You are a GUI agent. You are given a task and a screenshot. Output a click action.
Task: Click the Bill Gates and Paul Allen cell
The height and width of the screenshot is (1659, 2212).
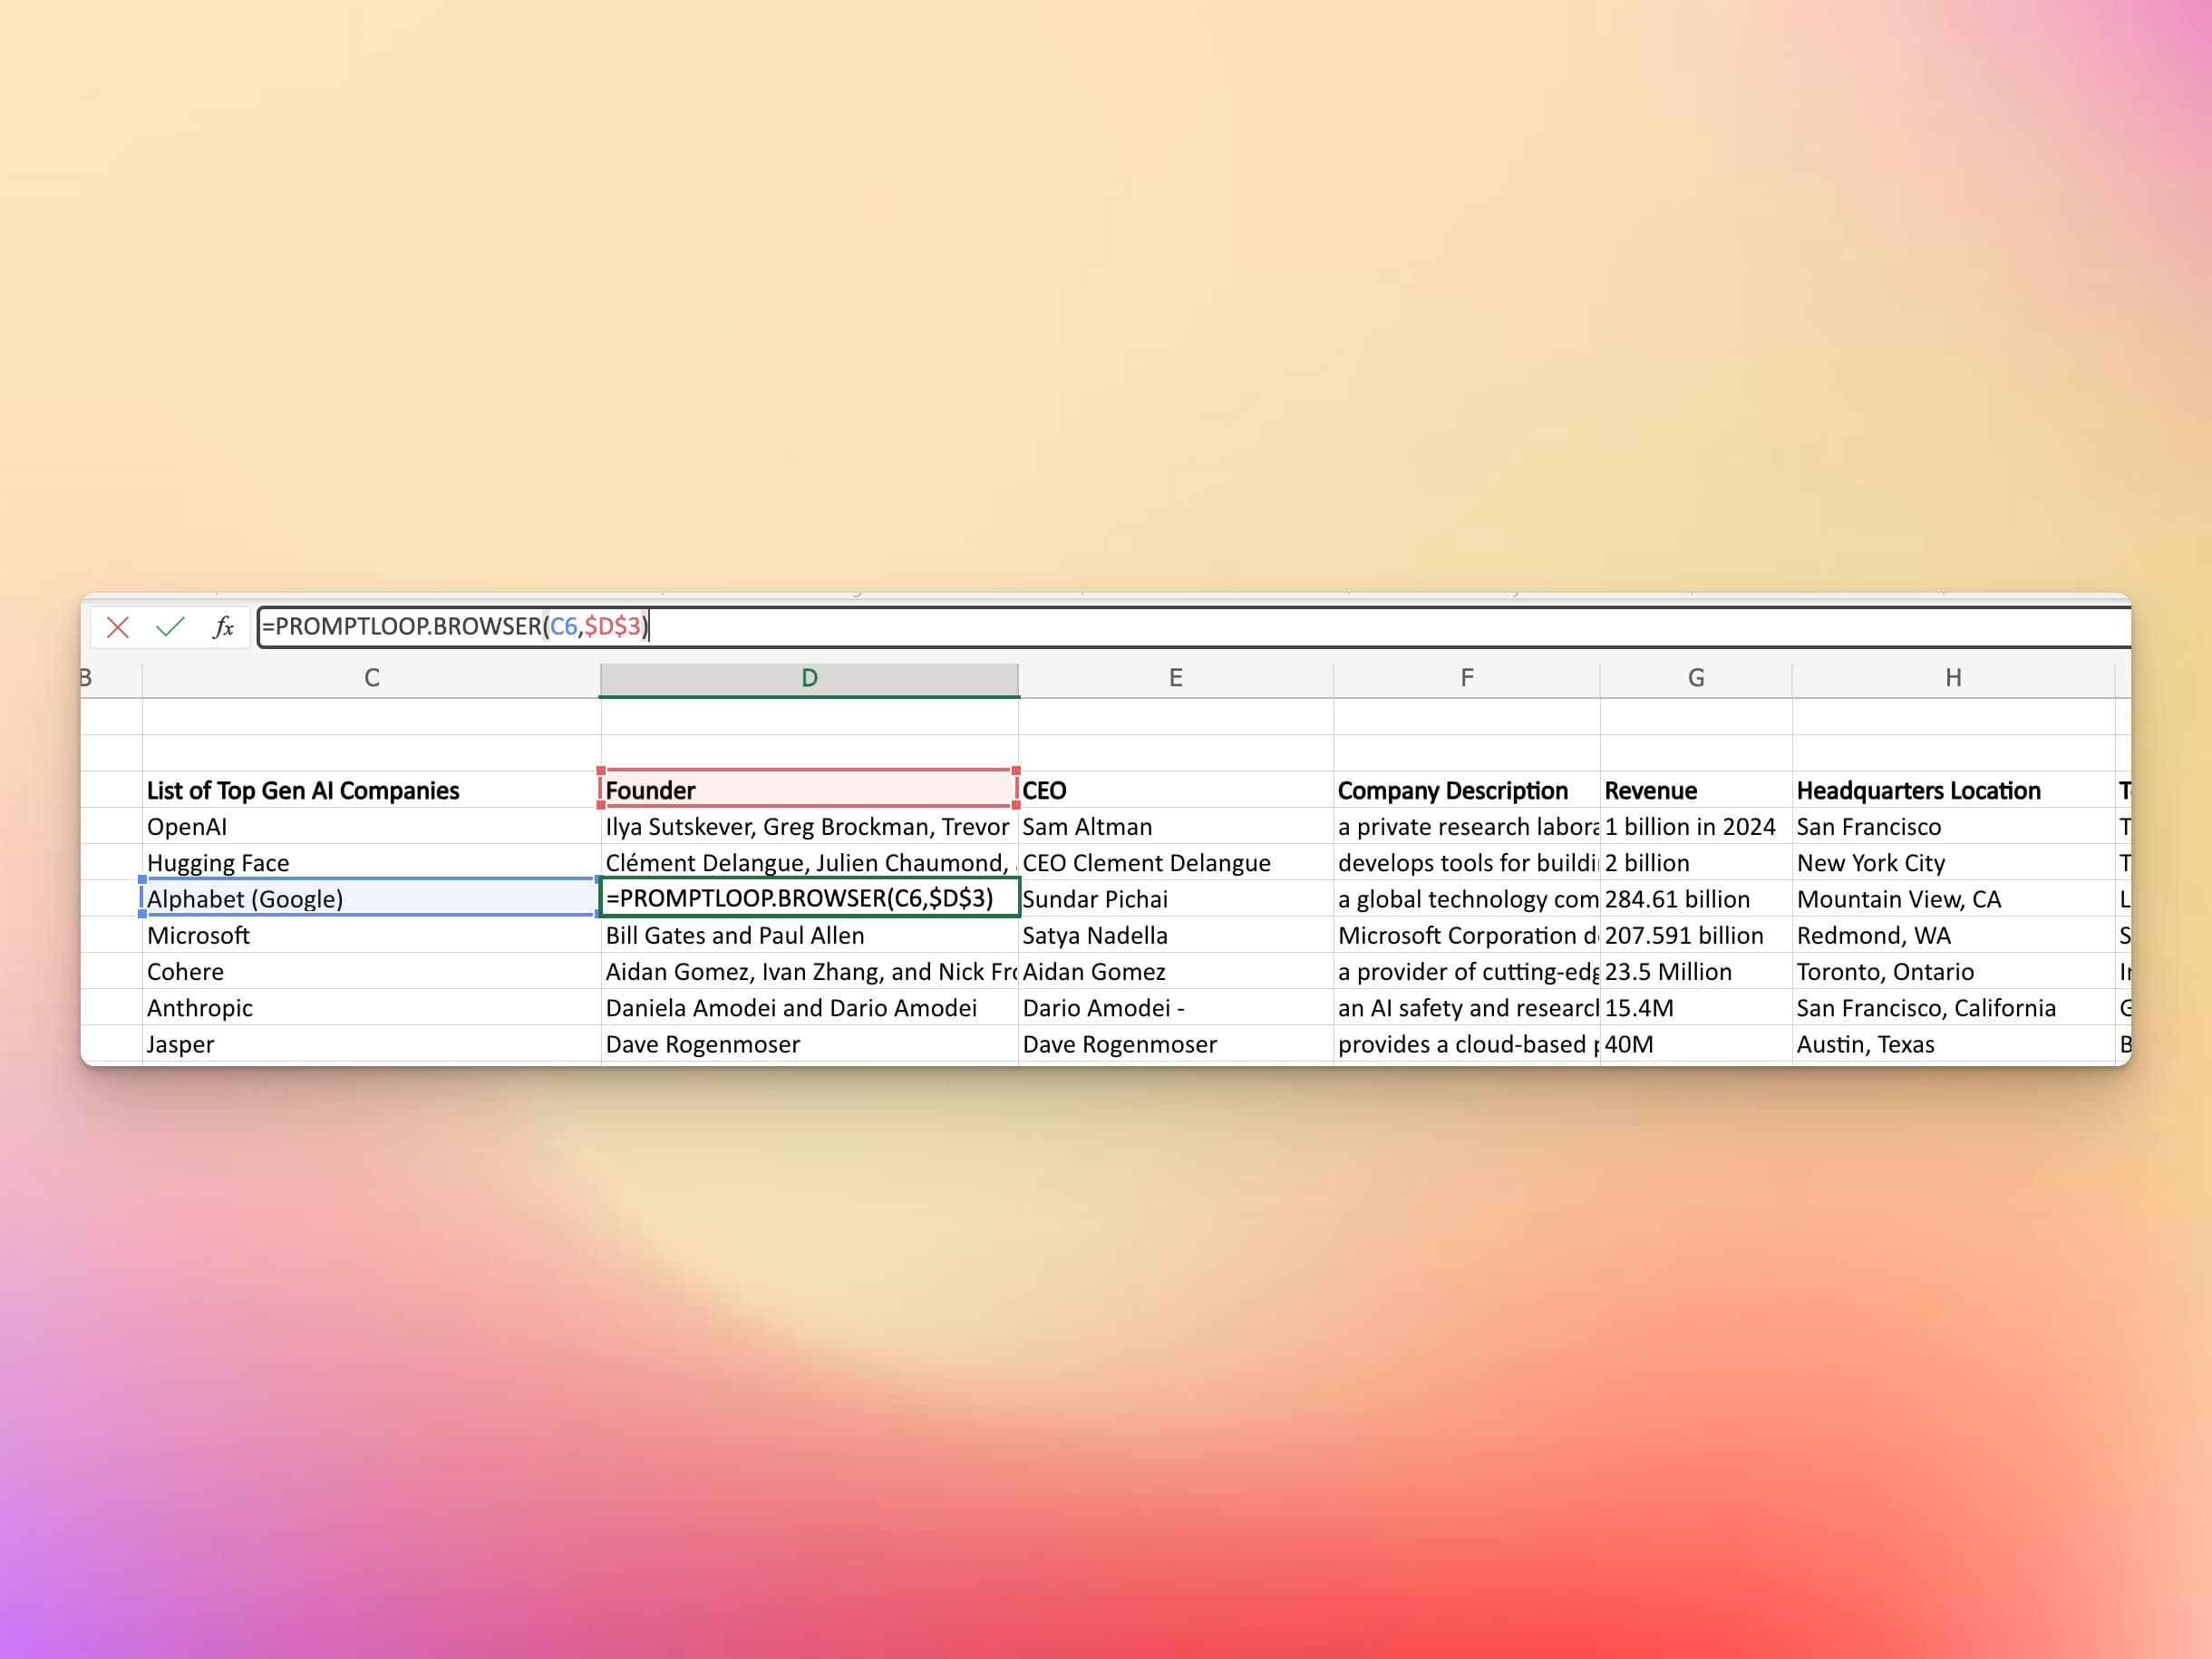point(808,935)
